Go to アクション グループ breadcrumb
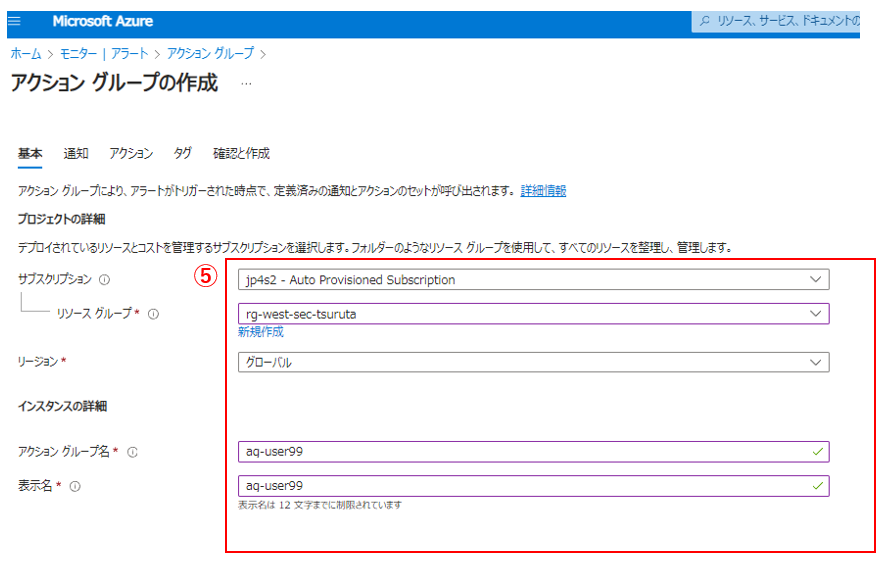This screenshot has height=564, width=888. coord(210,54)
